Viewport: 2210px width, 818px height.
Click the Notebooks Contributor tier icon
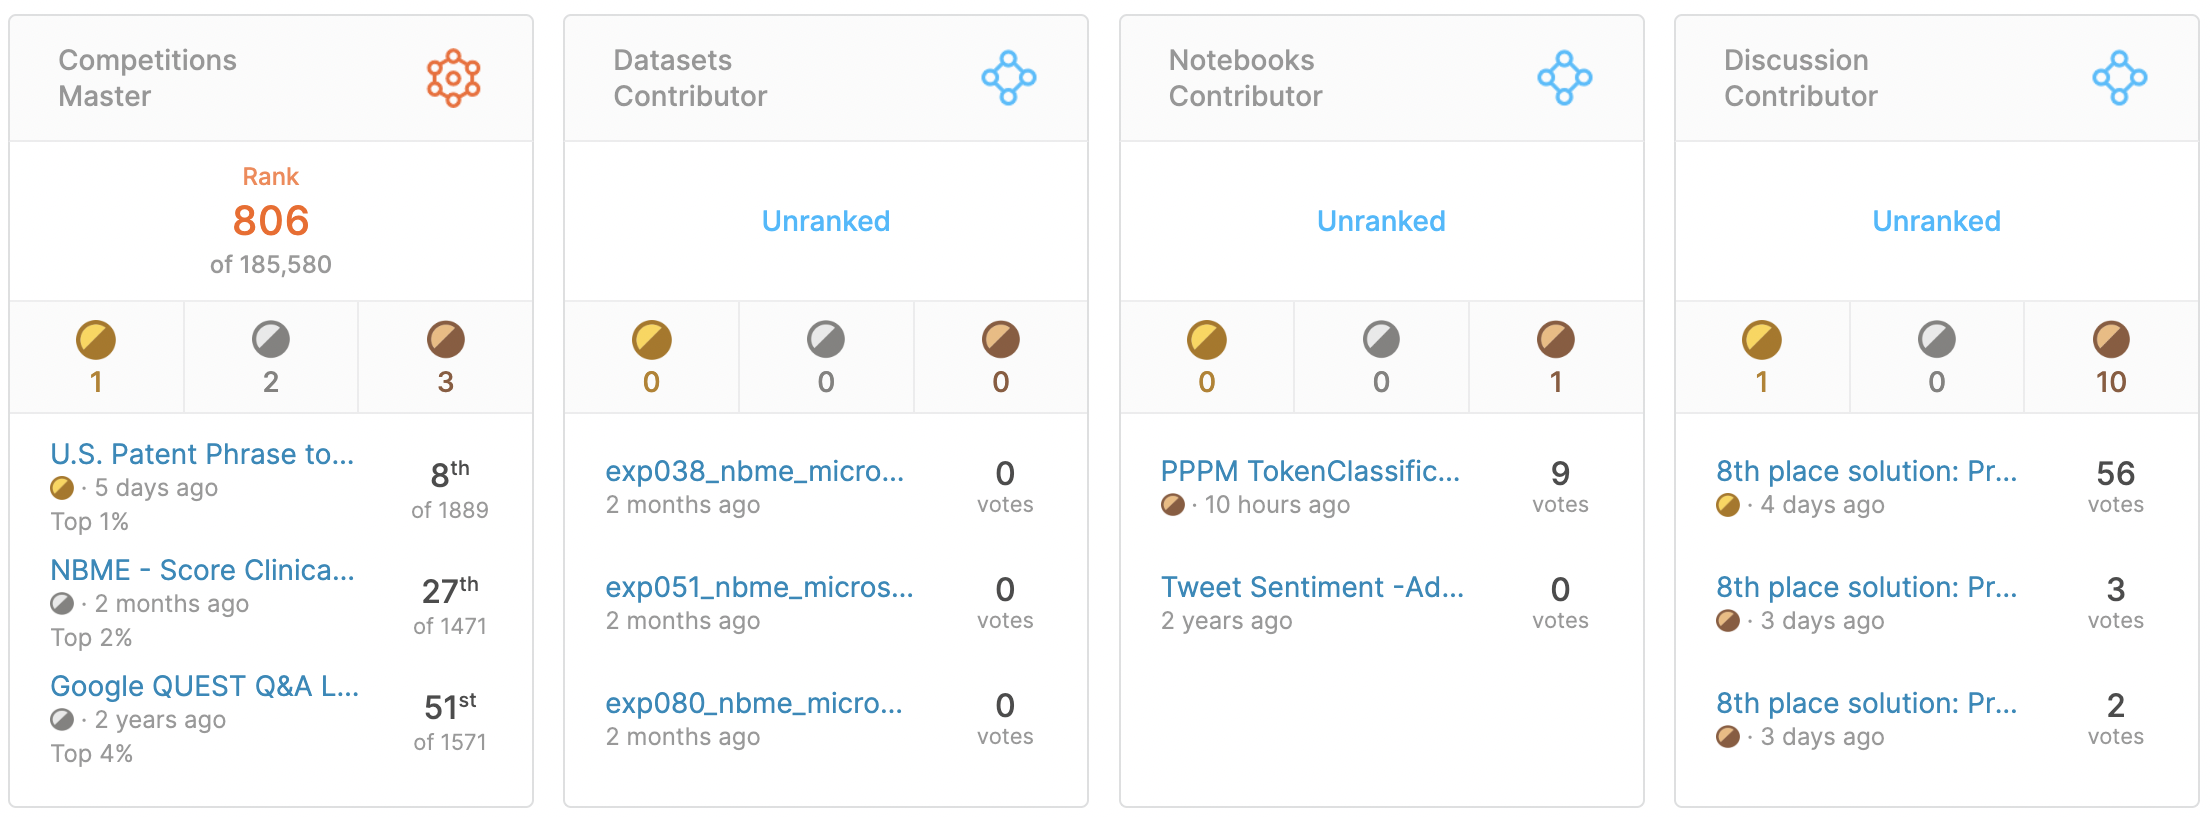tap(1562, 77)
